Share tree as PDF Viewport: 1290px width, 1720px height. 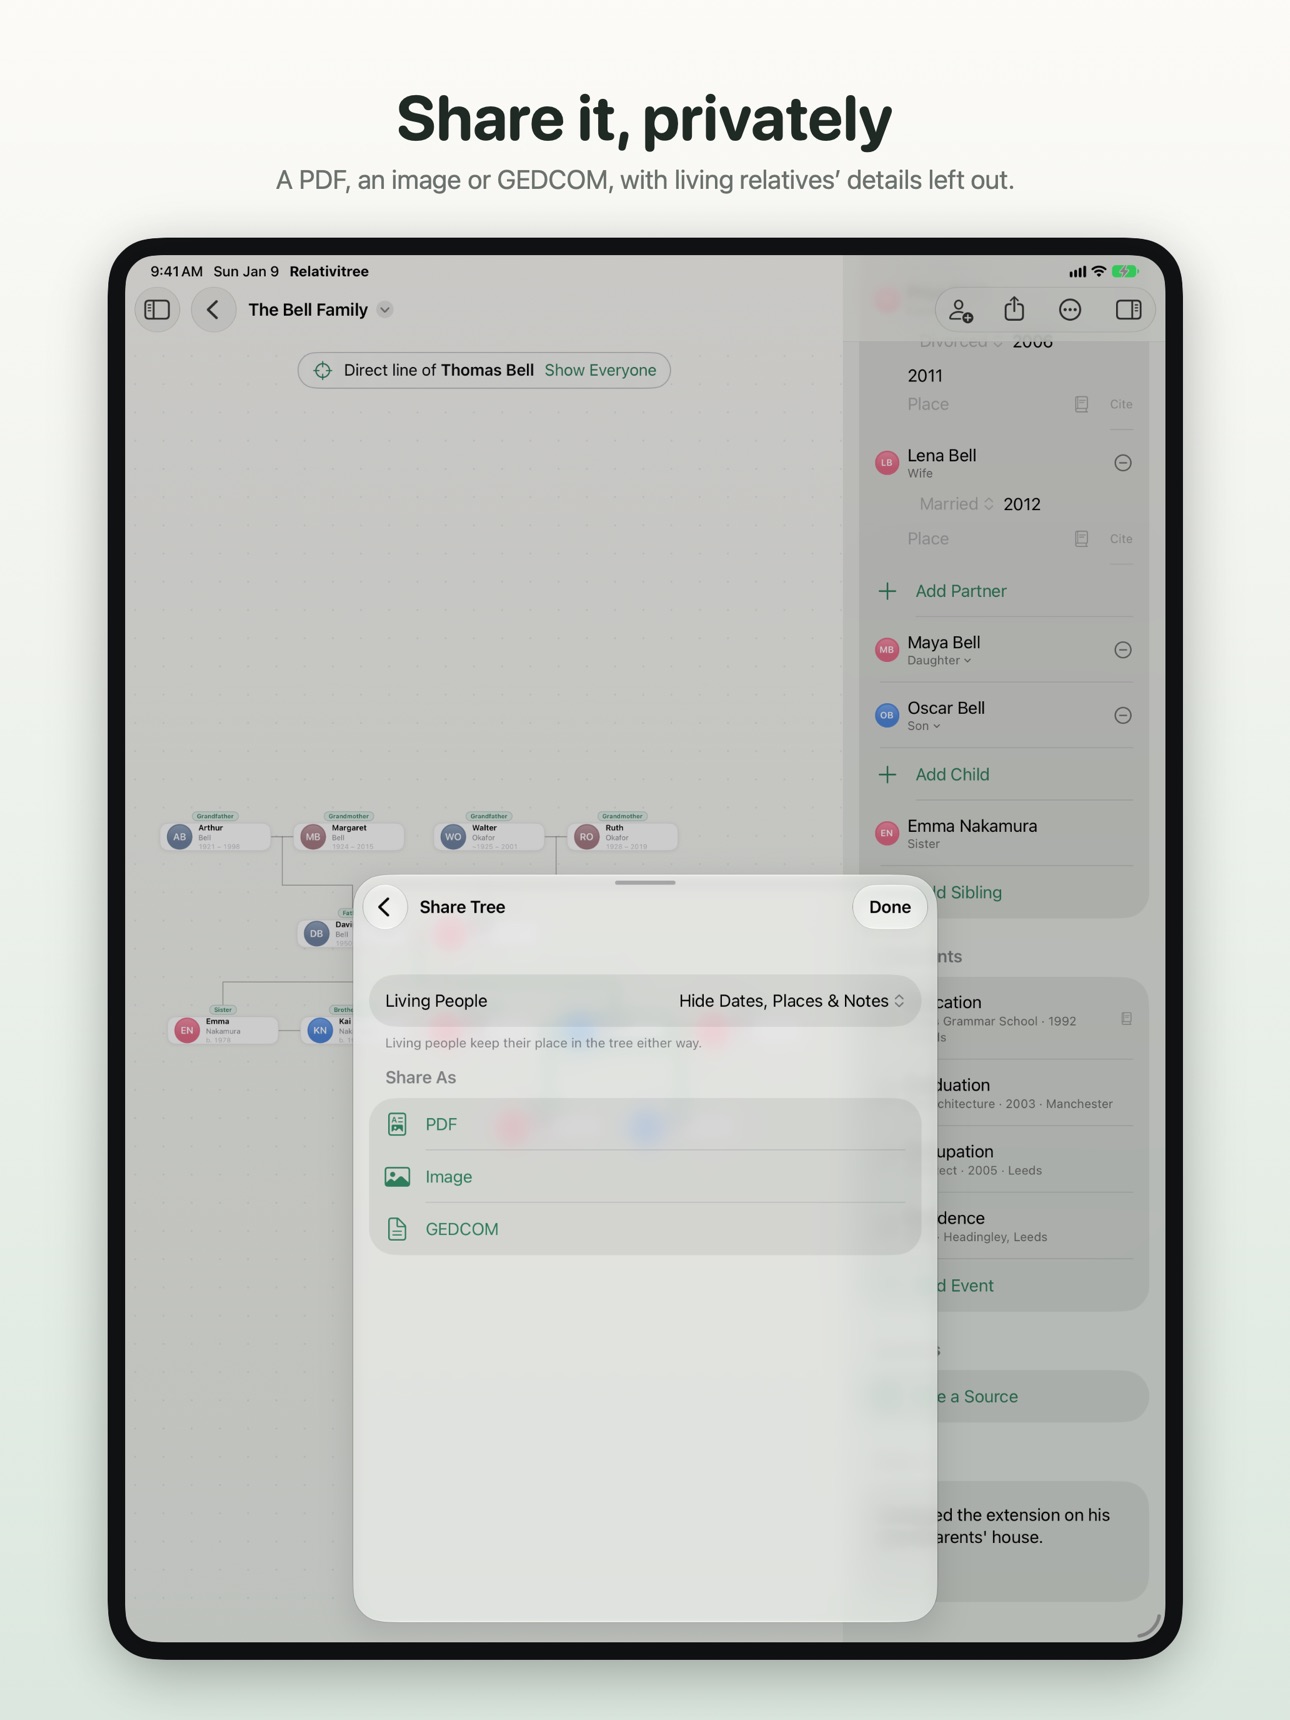[645, 1124]
